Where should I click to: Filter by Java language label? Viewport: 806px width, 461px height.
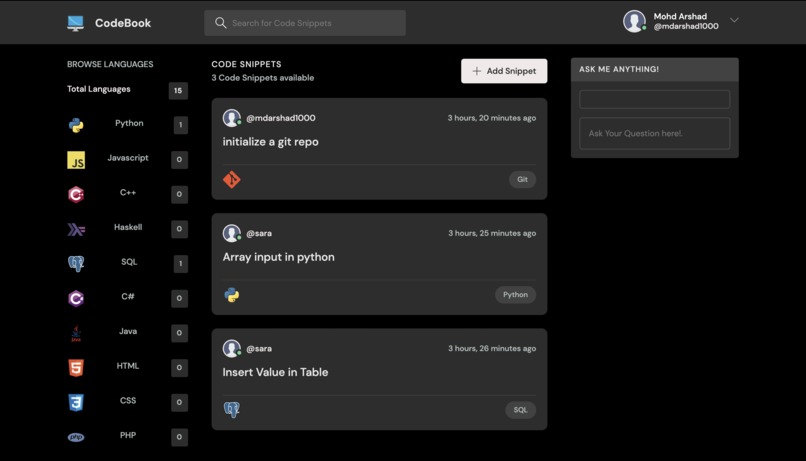(x=128, y=331)
